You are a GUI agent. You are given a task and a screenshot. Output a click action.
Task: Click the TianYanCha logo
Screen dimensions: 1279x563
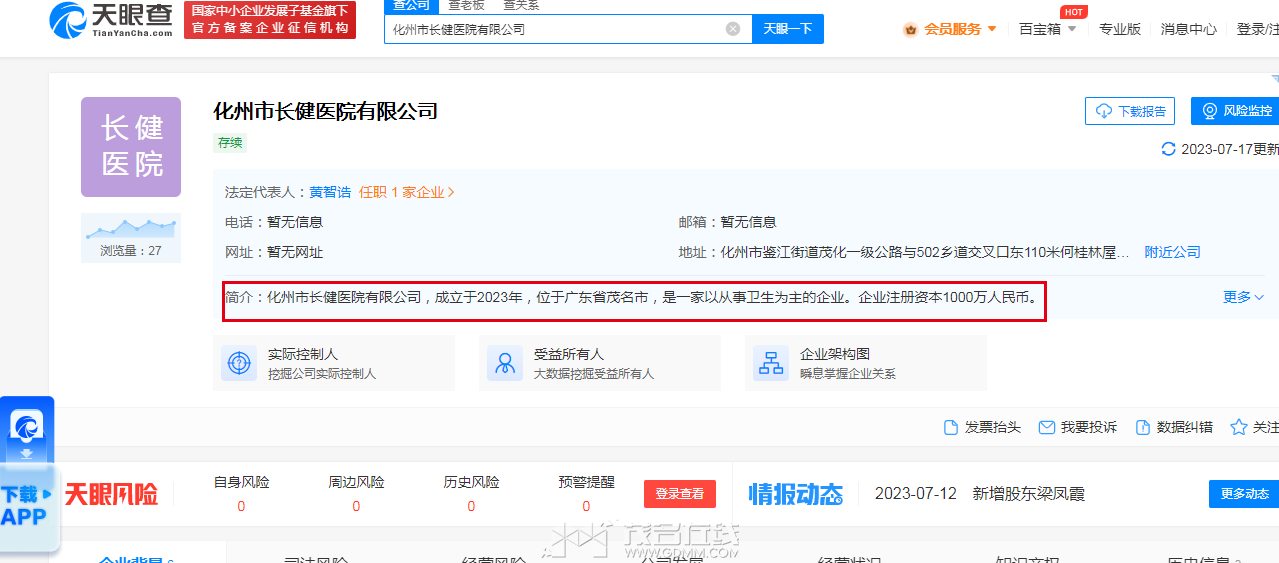[x=112, y=19]
